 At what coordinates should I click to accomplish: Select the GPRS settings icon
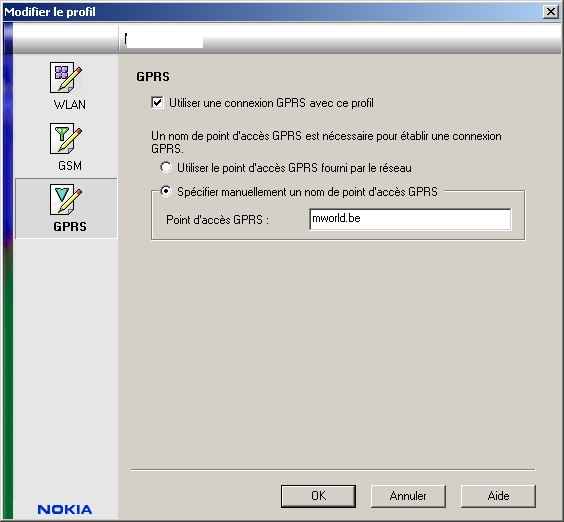pos(66,200)
